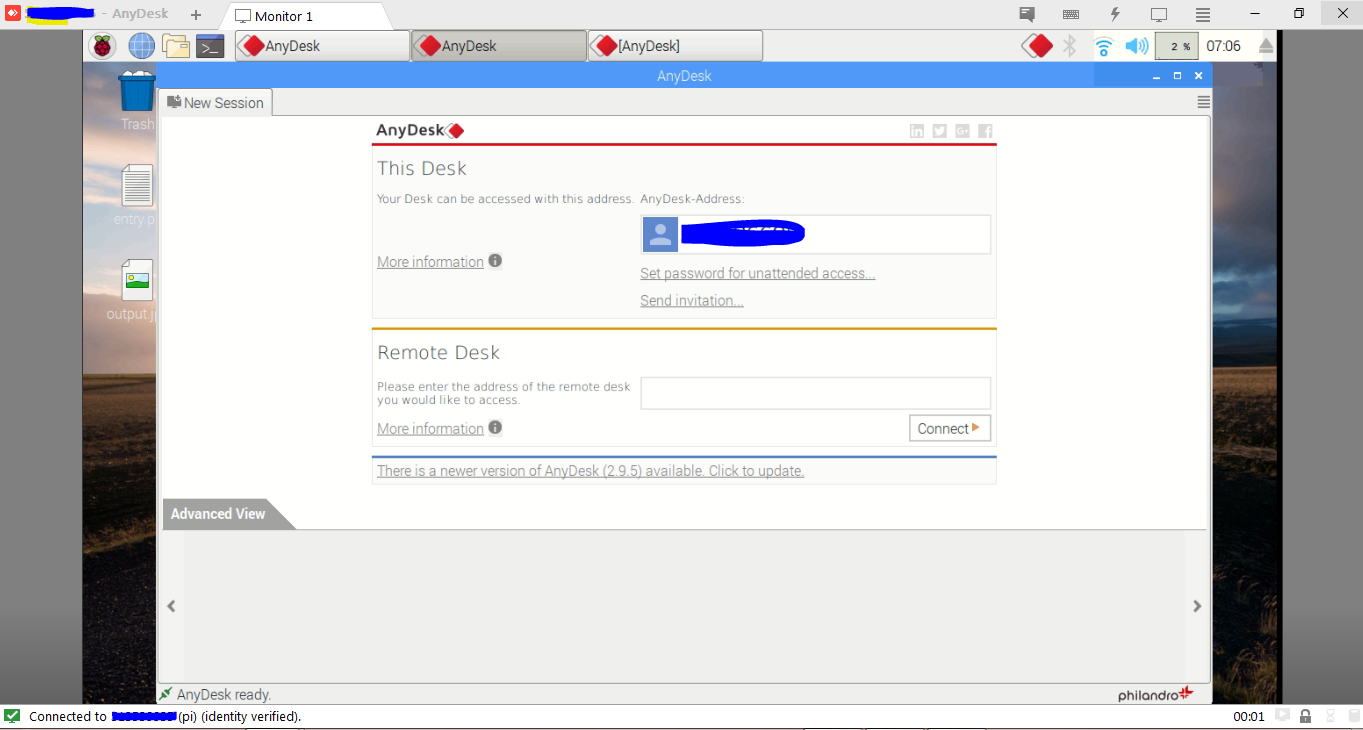
Task: Open the remote AnyDesk window menu icon
Action: click(1203, 102)
